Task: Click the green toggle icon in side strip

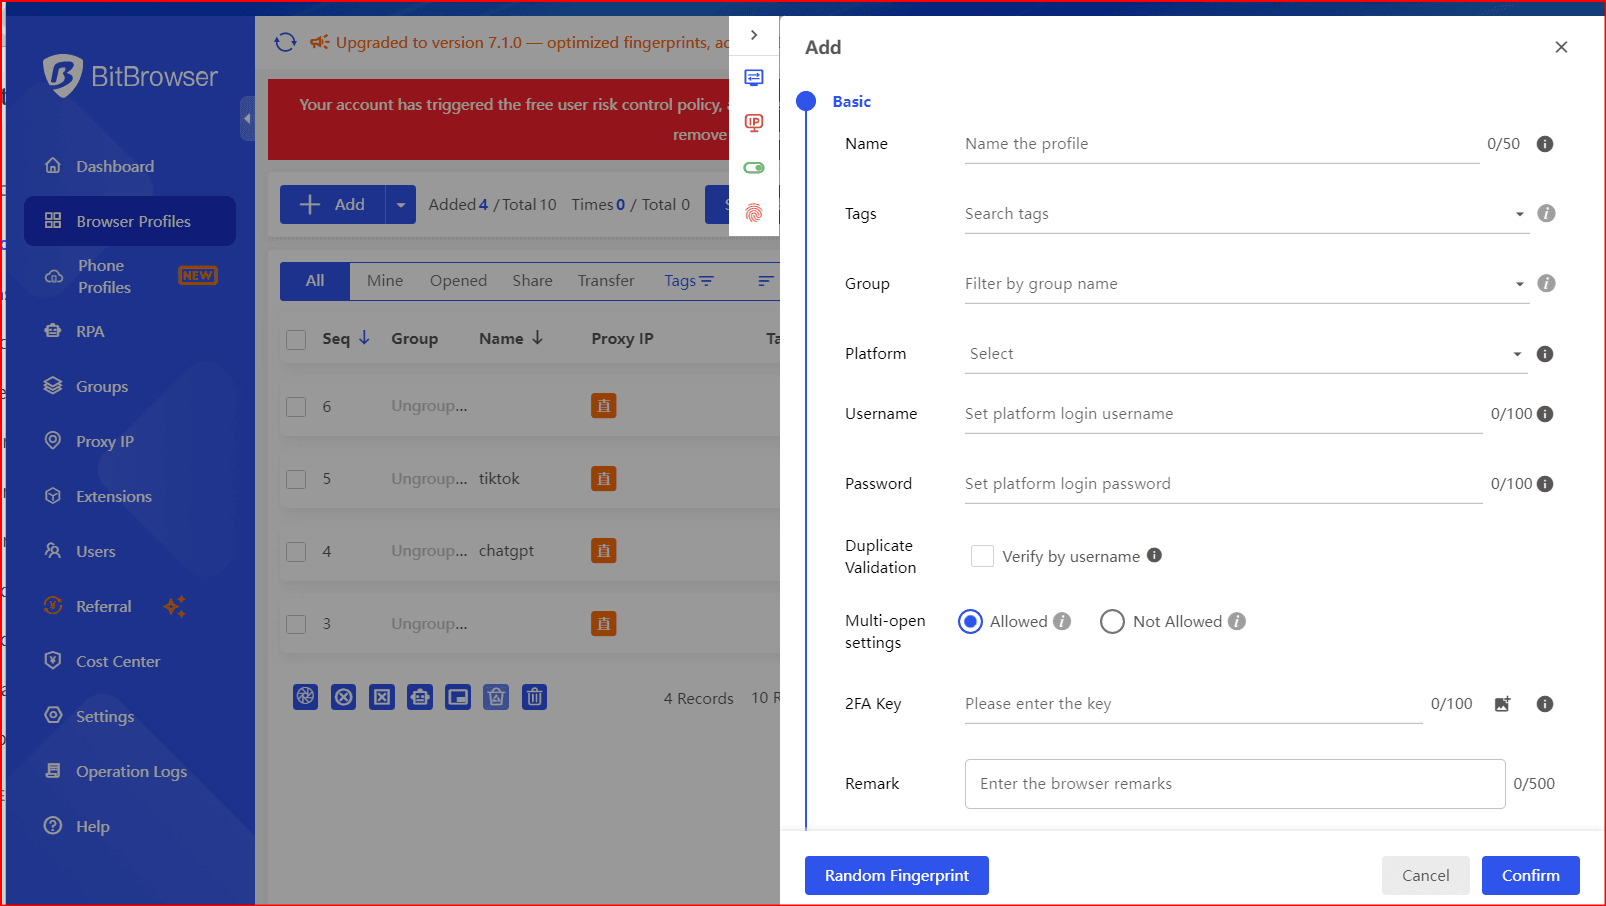Action: [754, 168]
